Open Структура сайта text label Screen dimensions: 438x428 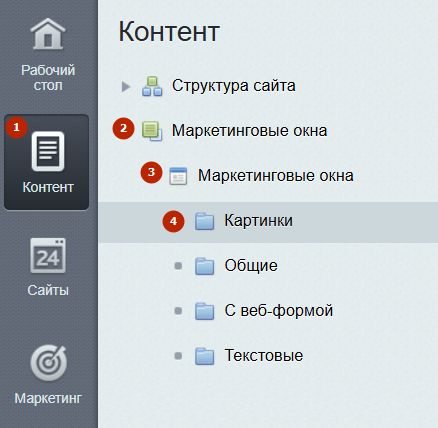234,86
